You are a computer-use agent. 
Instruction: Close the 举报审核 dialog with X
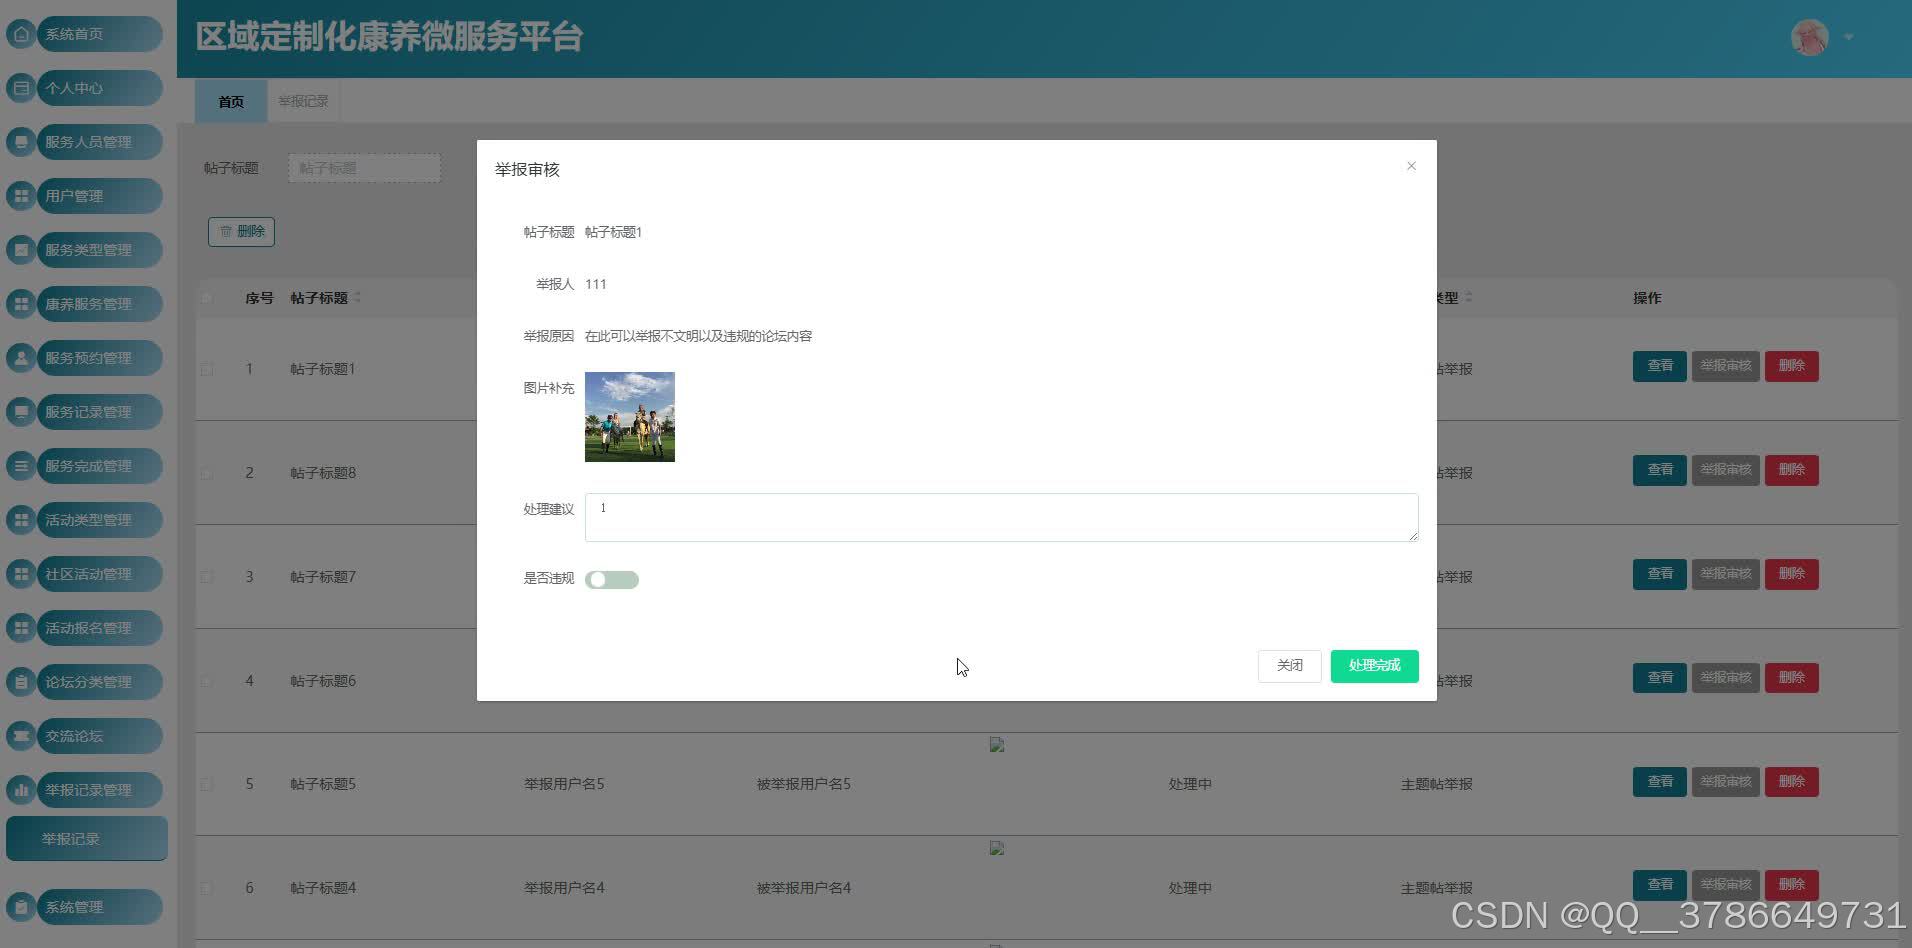coord(1411,166)
